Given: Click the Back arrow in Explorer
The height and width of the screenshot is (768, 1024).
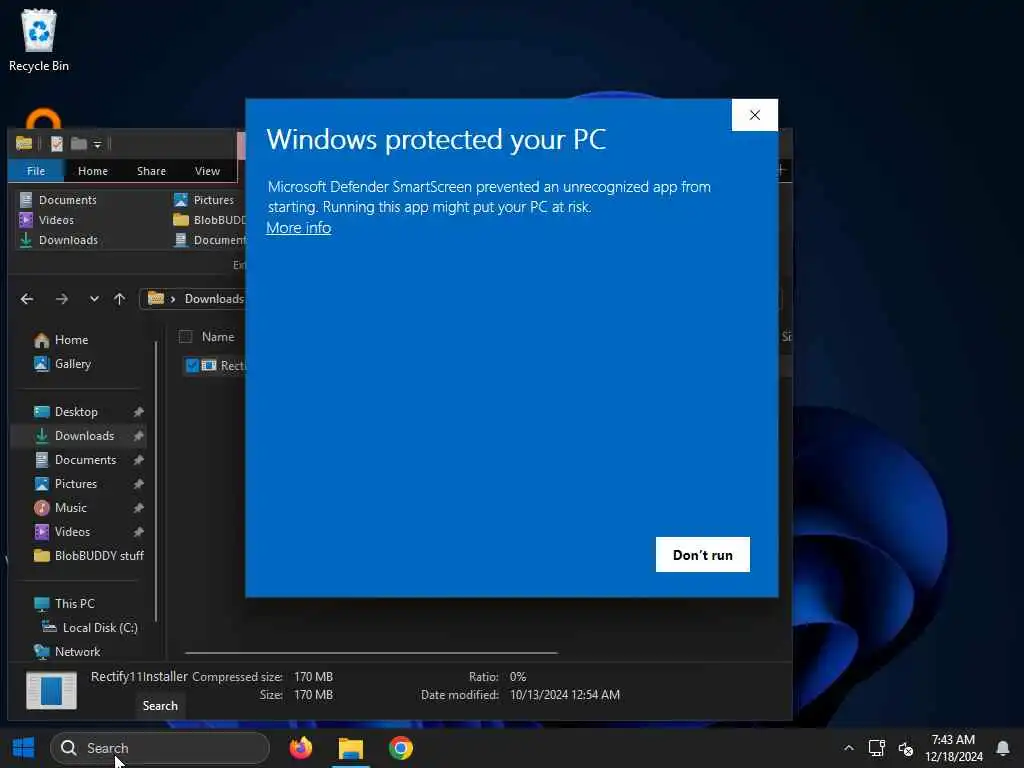Looking at the screenshot, I should coord(27,299).
